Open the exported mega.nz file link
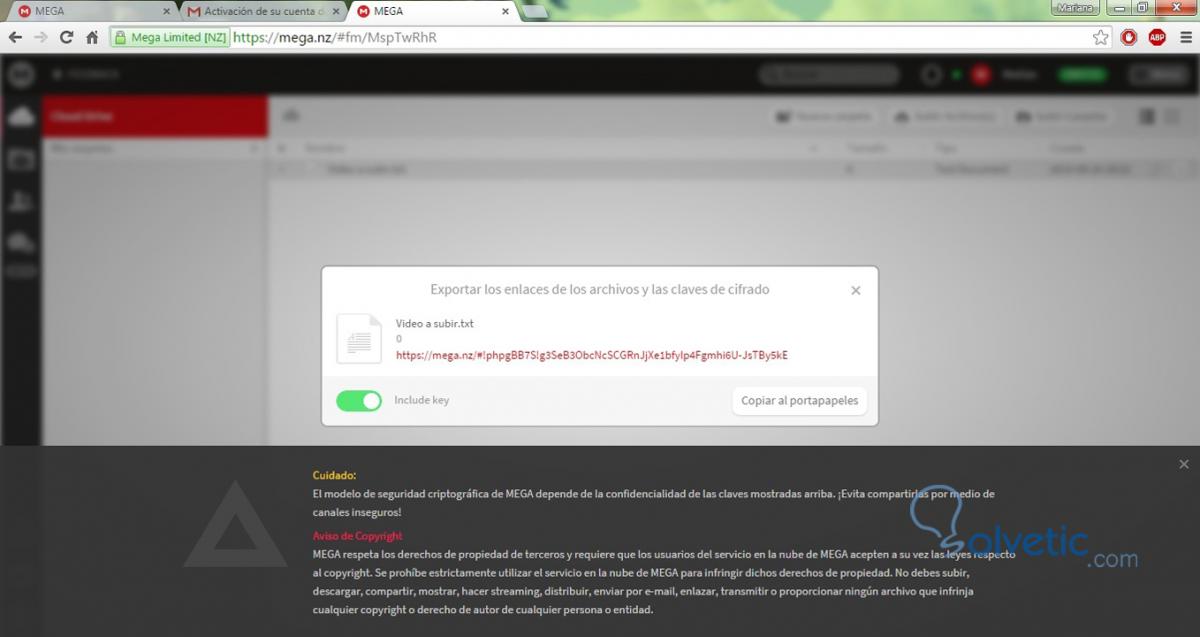 (592, 354)
